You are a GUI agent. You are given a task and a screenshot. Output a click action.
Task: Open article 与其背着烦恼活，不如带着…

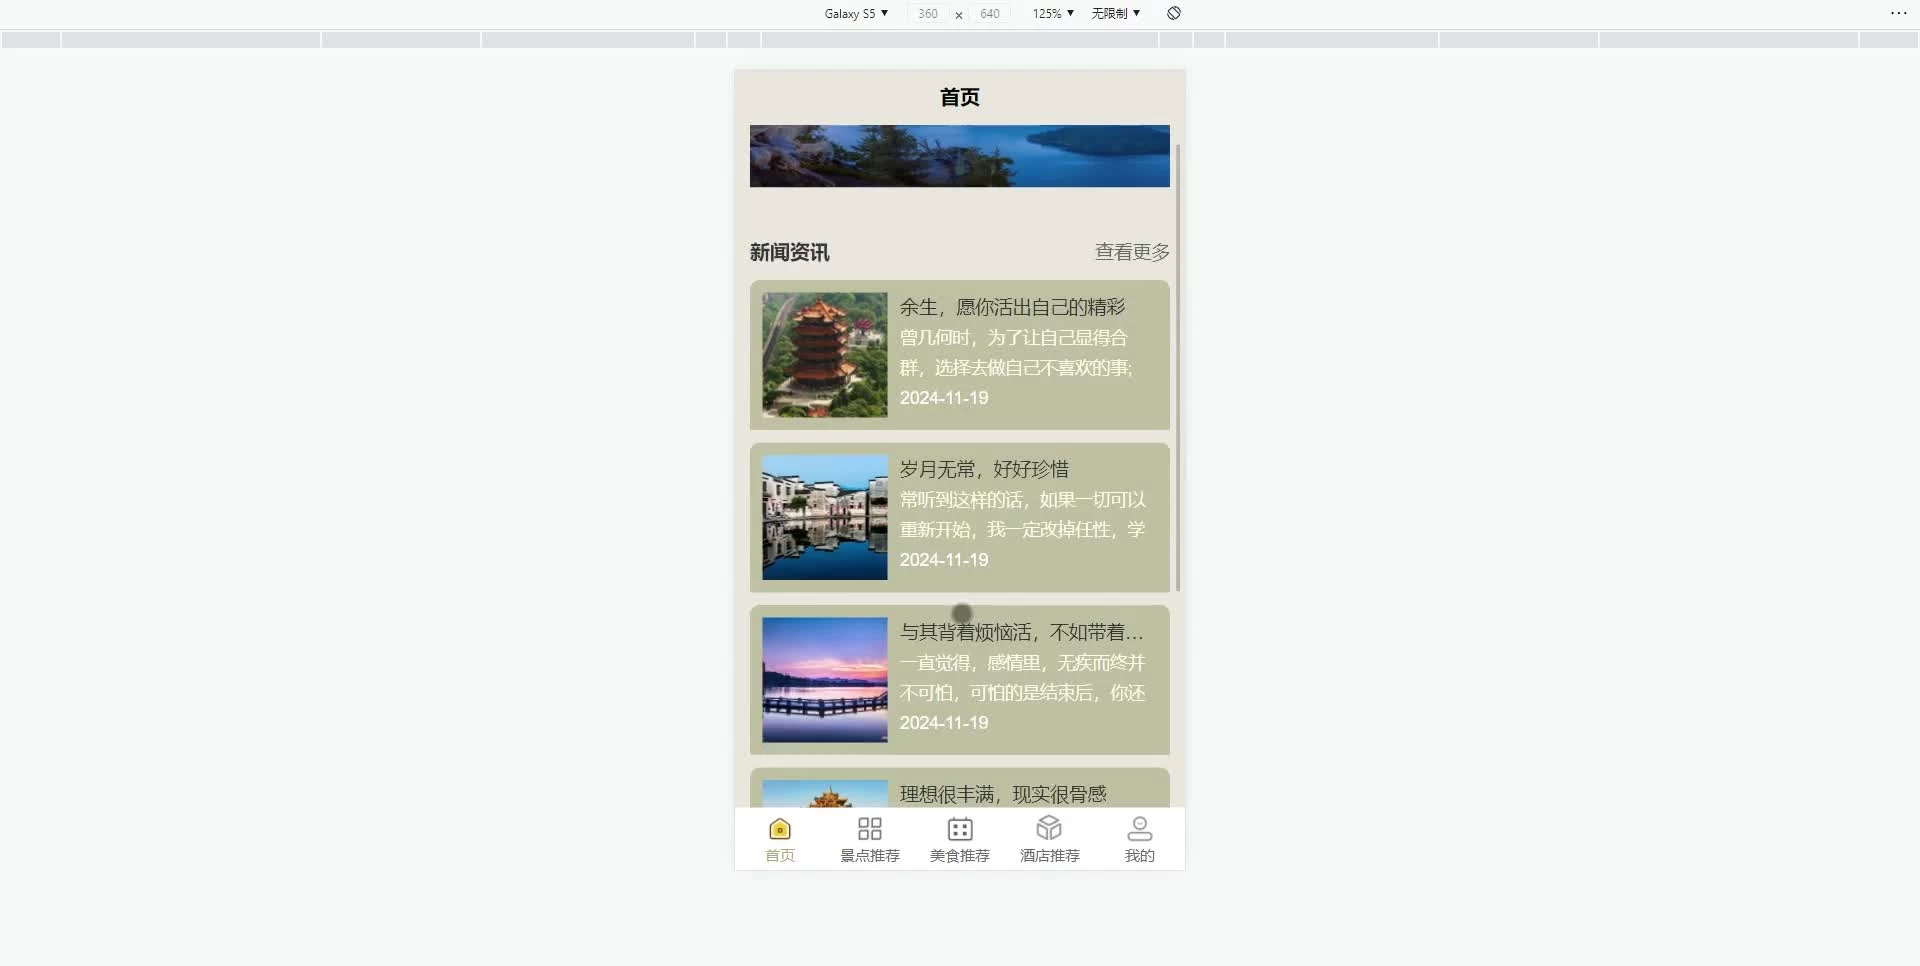coord(1021,632)
